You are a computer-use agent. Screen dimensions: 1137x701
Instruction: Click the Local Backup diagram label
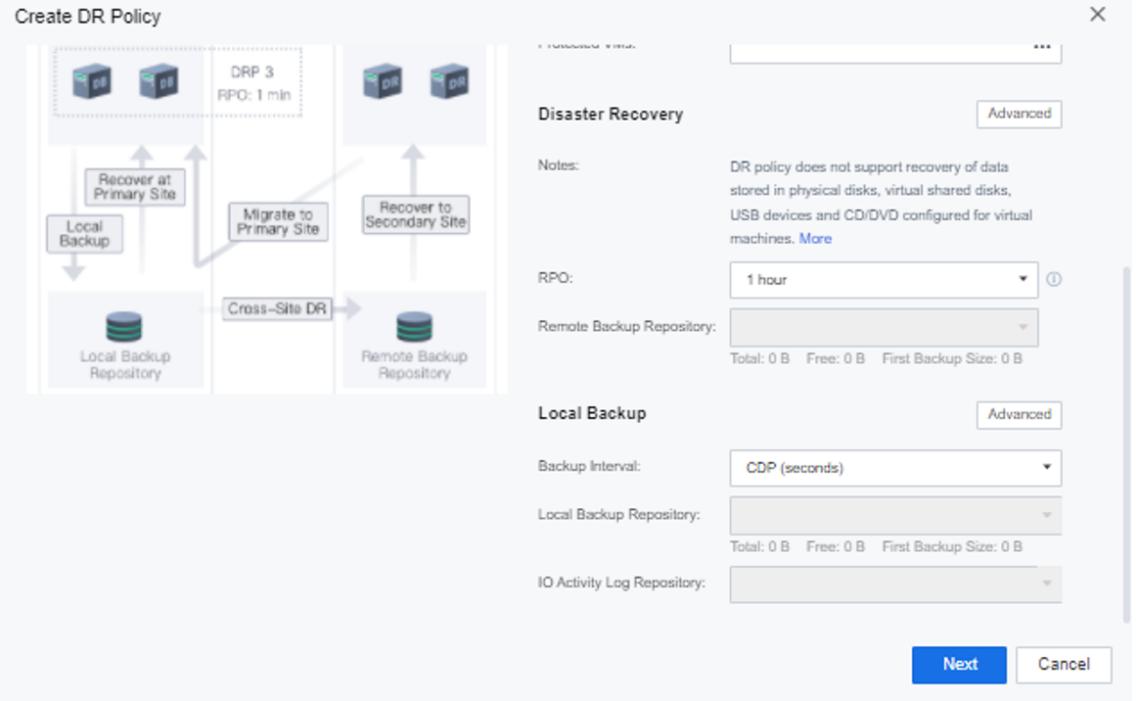point(84,233)
